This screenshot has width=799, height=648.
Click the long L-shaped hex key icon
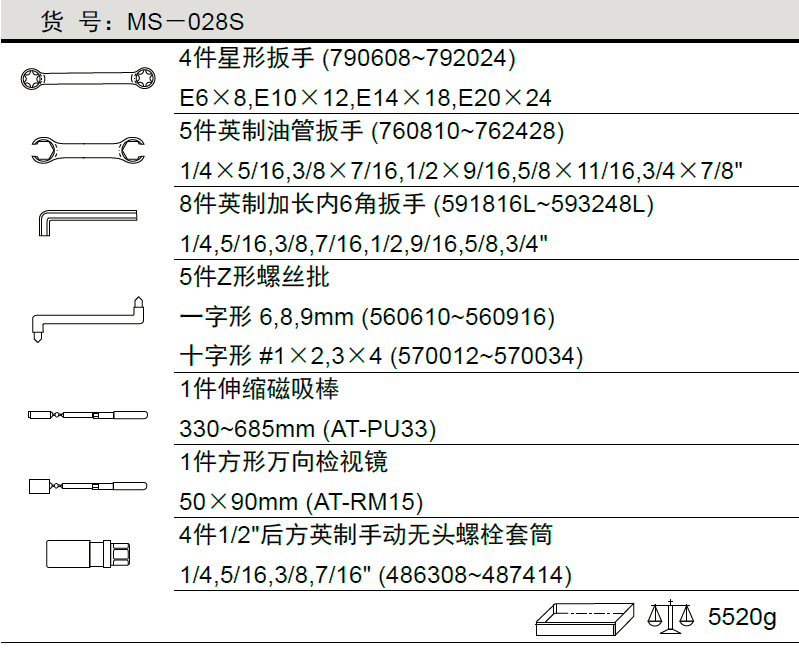pos(85,220)
